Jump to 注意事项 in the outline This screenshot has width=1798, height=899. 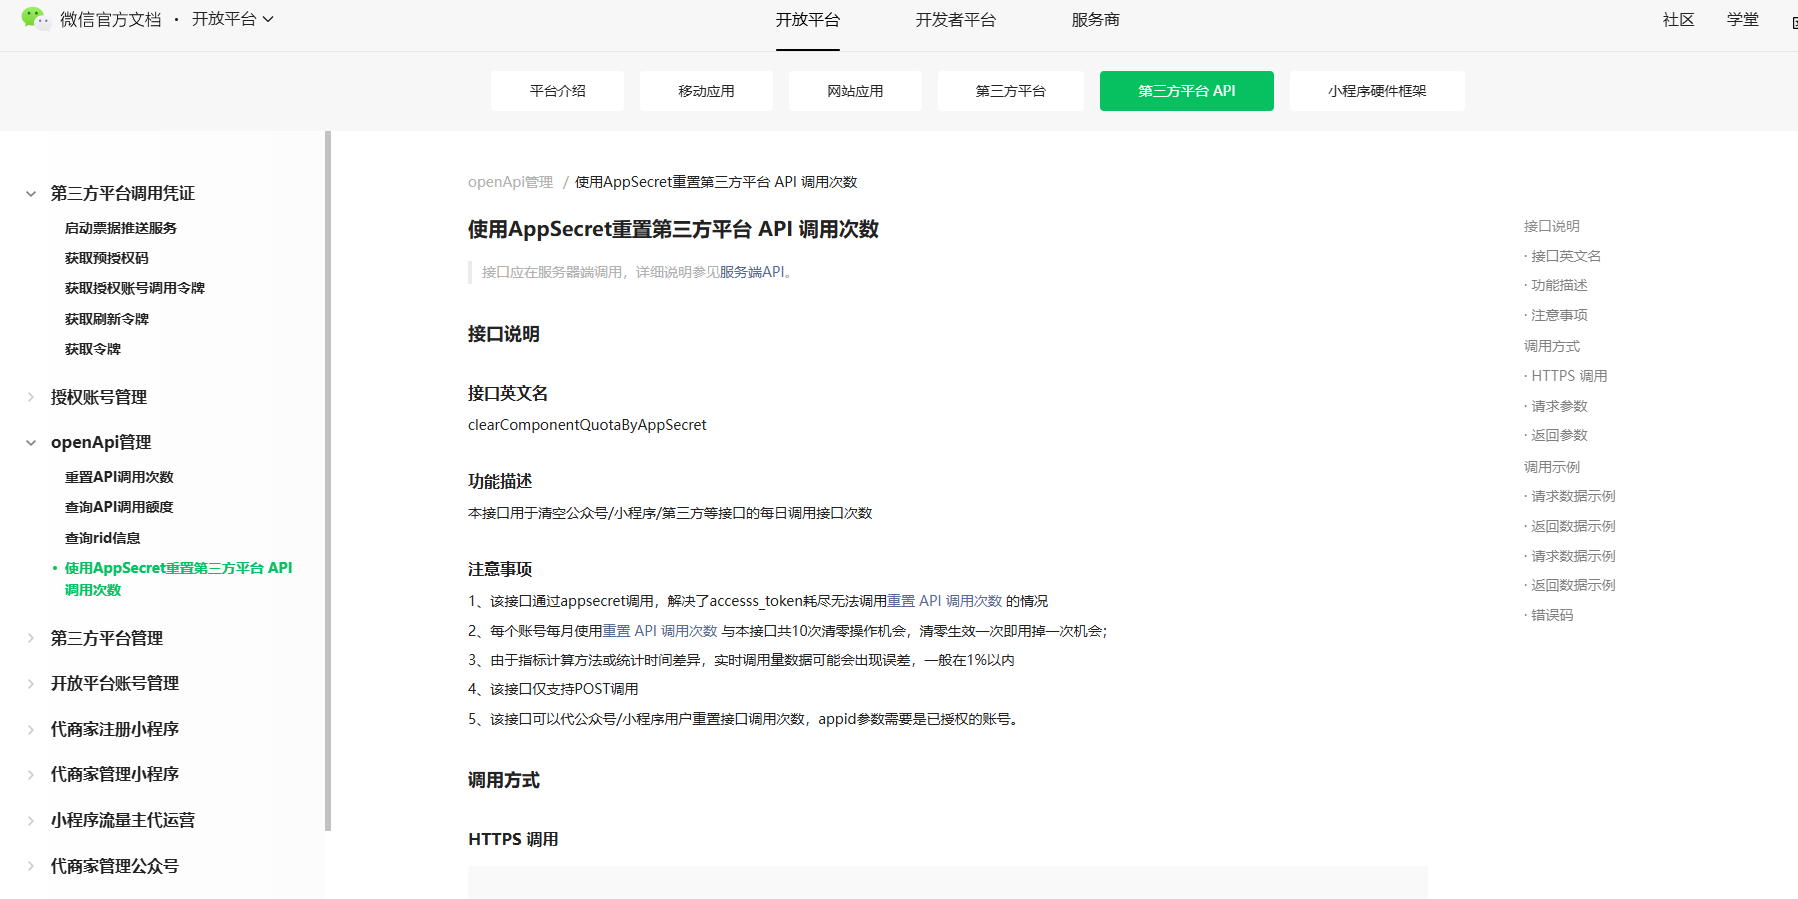[x=1559, y=315]
